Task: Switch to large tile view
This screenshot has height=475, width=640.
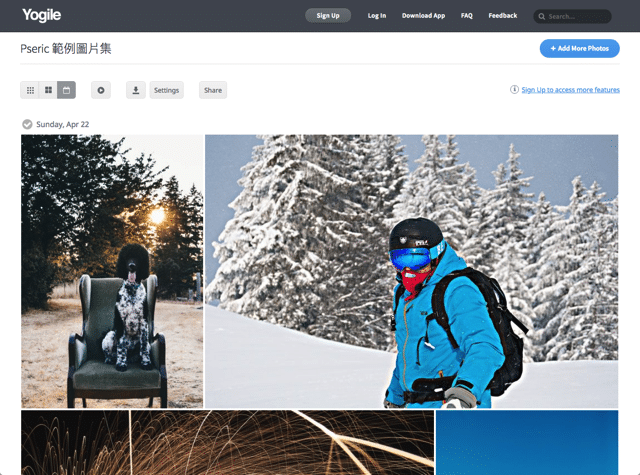Action: pyautogui.click(x=48, y=90)
